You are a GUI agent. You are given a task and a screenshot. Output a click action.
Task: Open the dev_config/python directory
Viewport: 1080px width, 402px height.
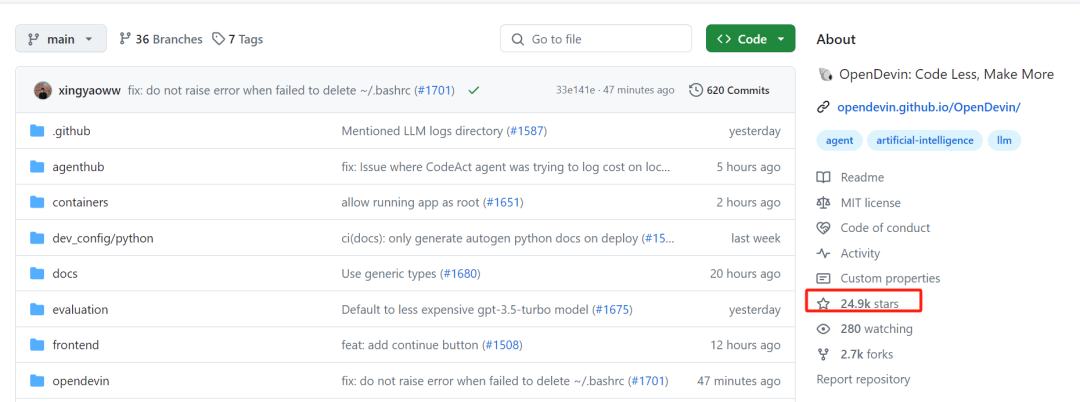[103, 238]
